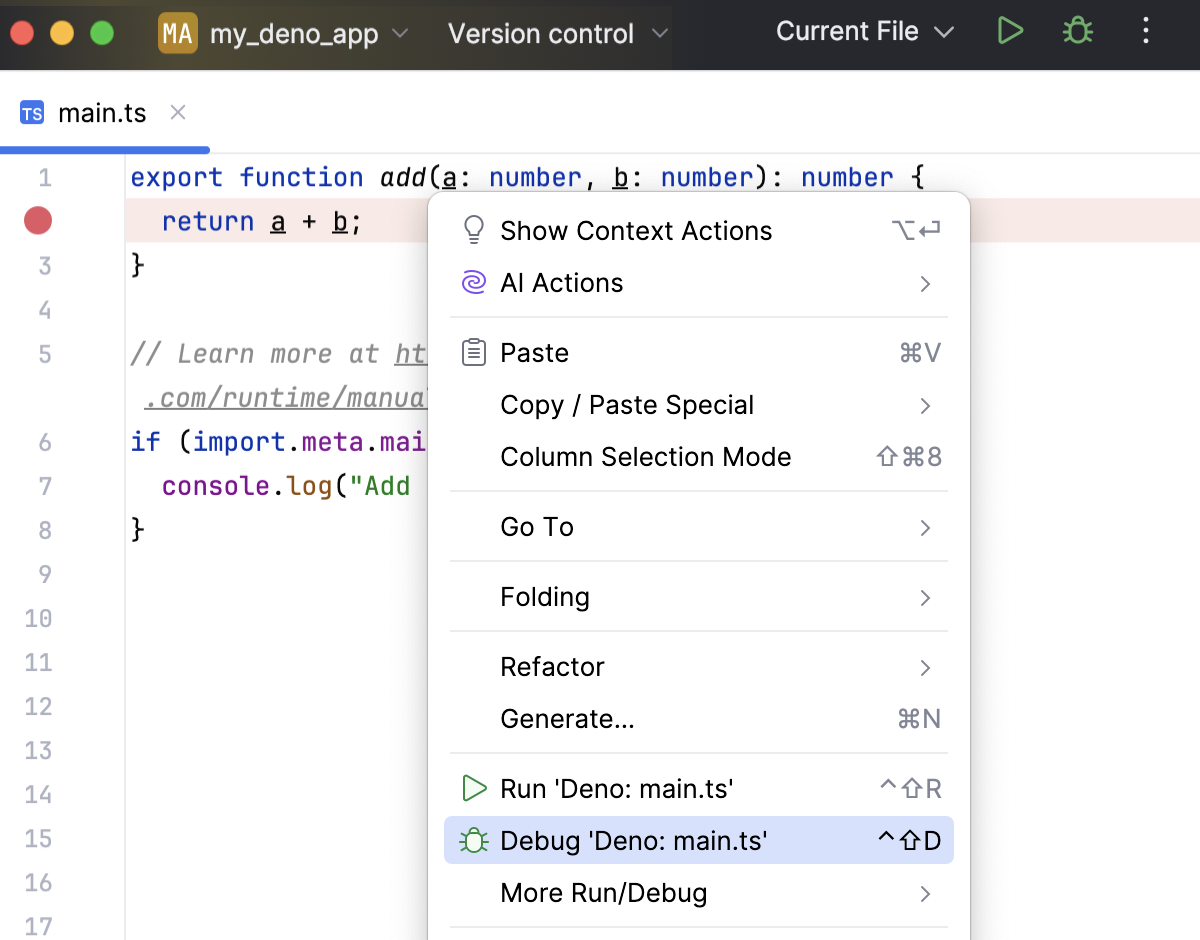
Task: Toggle the breakpoint on line 2
Action: coord(37,220)
